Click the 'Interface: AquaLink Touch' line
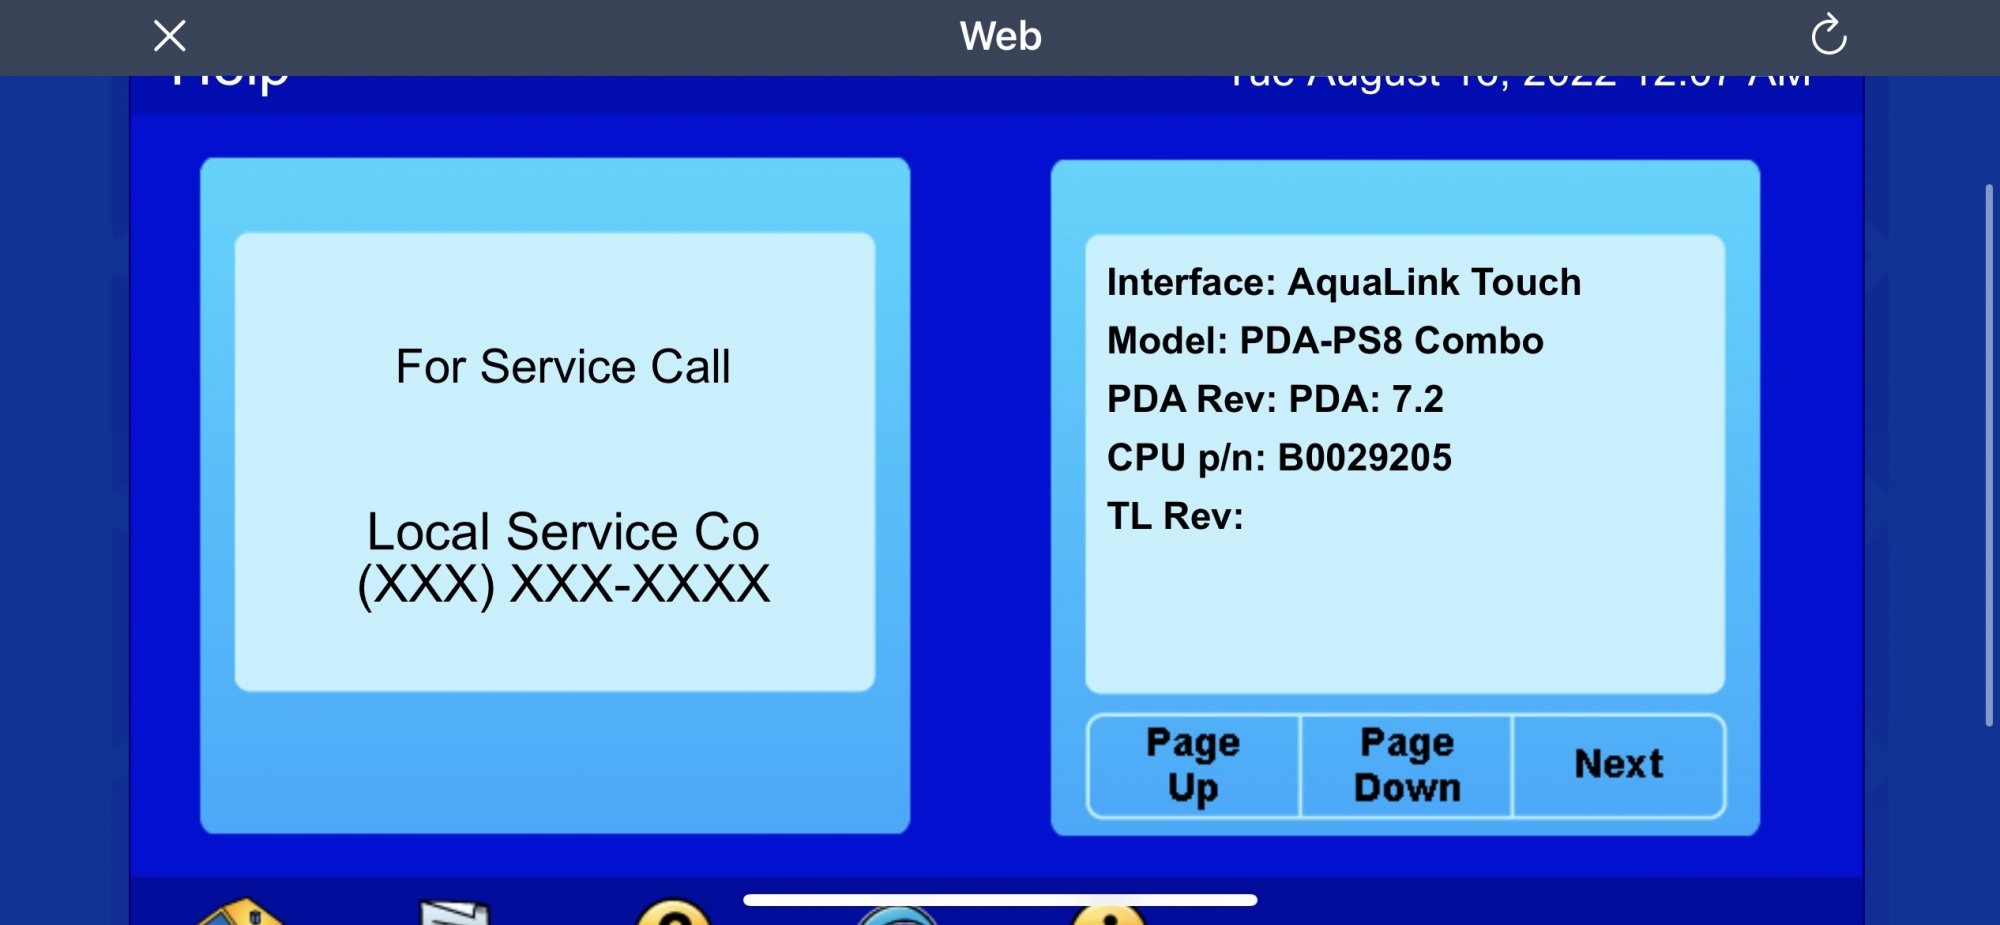This screenshot has height=925, width=2000. click(1344, 282)
